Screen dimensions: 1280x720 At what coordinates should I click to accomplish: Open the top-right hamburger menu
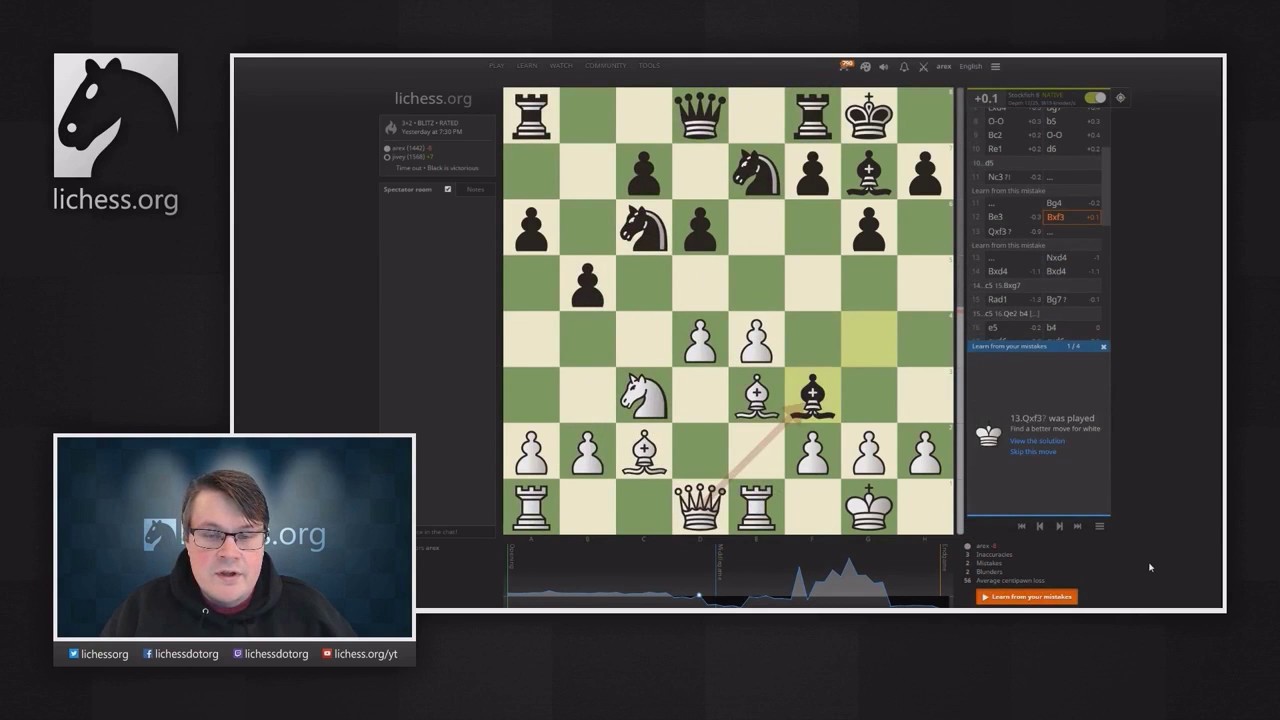click(995, 67)
